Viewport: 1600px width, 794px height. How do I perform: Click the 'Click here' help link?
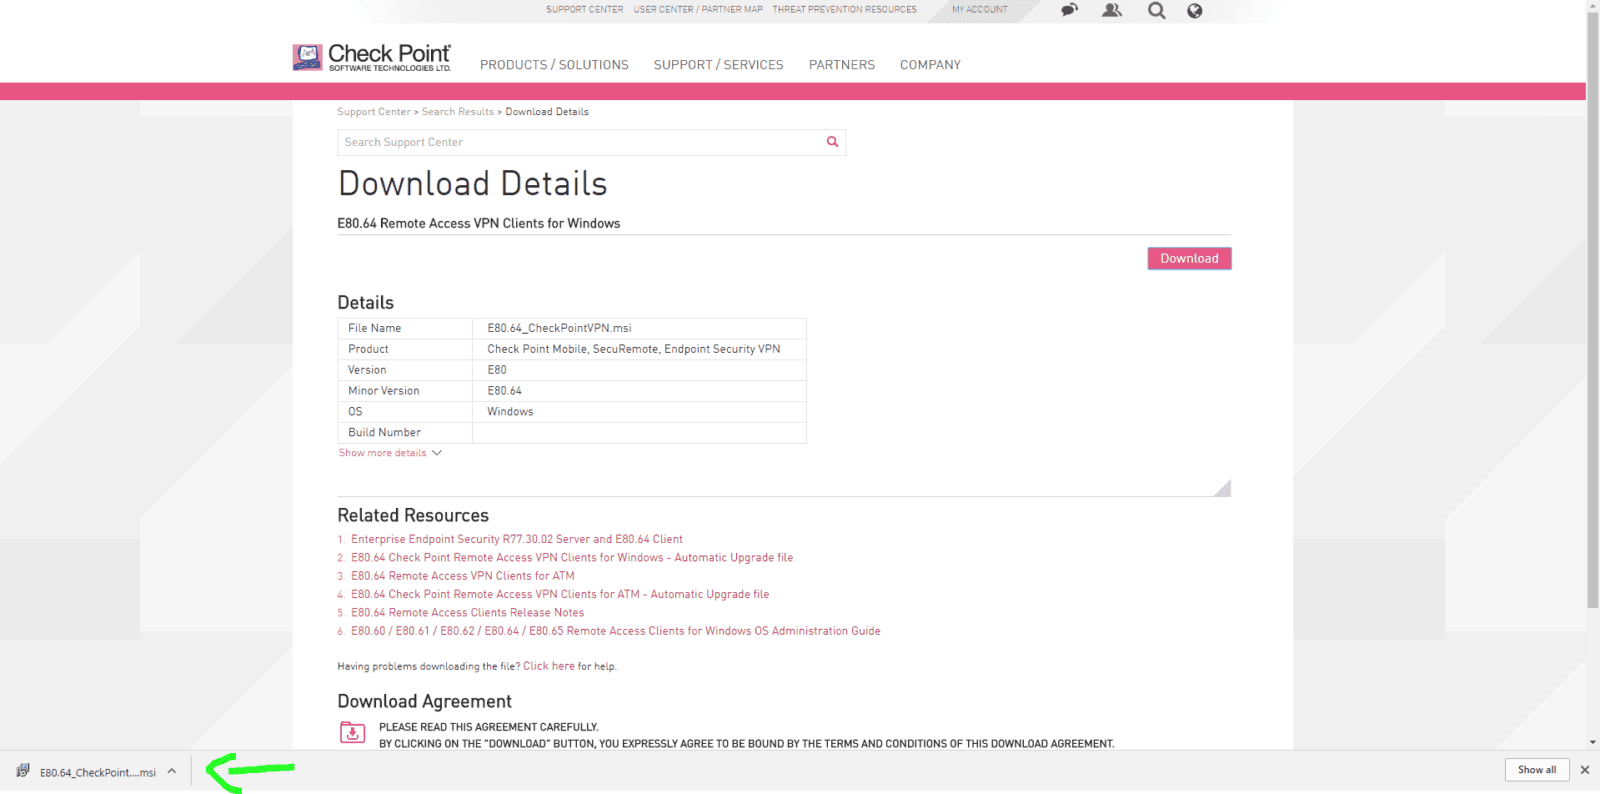[x=549, y=666]
